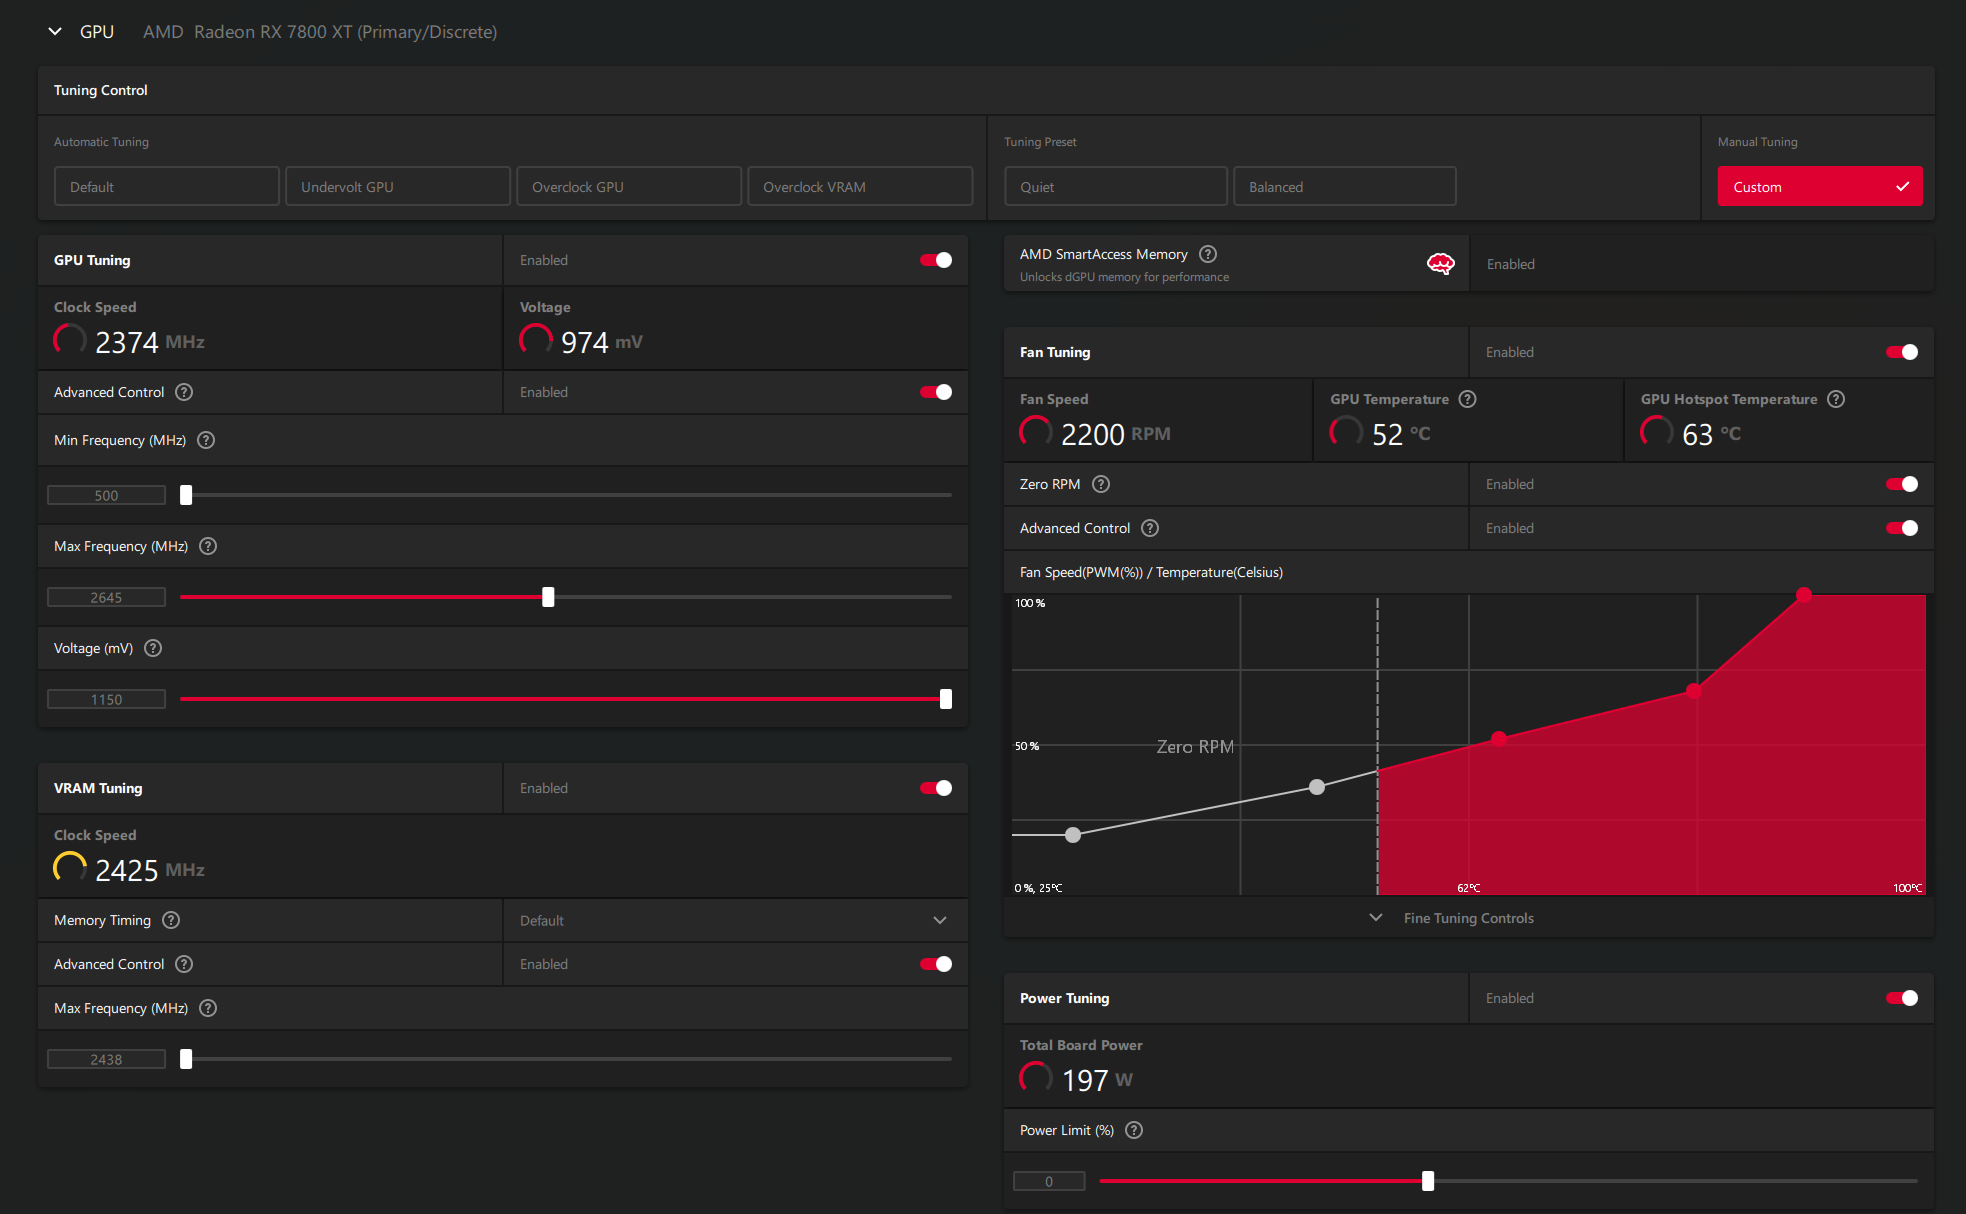Viewport: 1966px width, 1214px height.
Task: Select the Balanced tuning preset
Action: (x=1344, y=187)
